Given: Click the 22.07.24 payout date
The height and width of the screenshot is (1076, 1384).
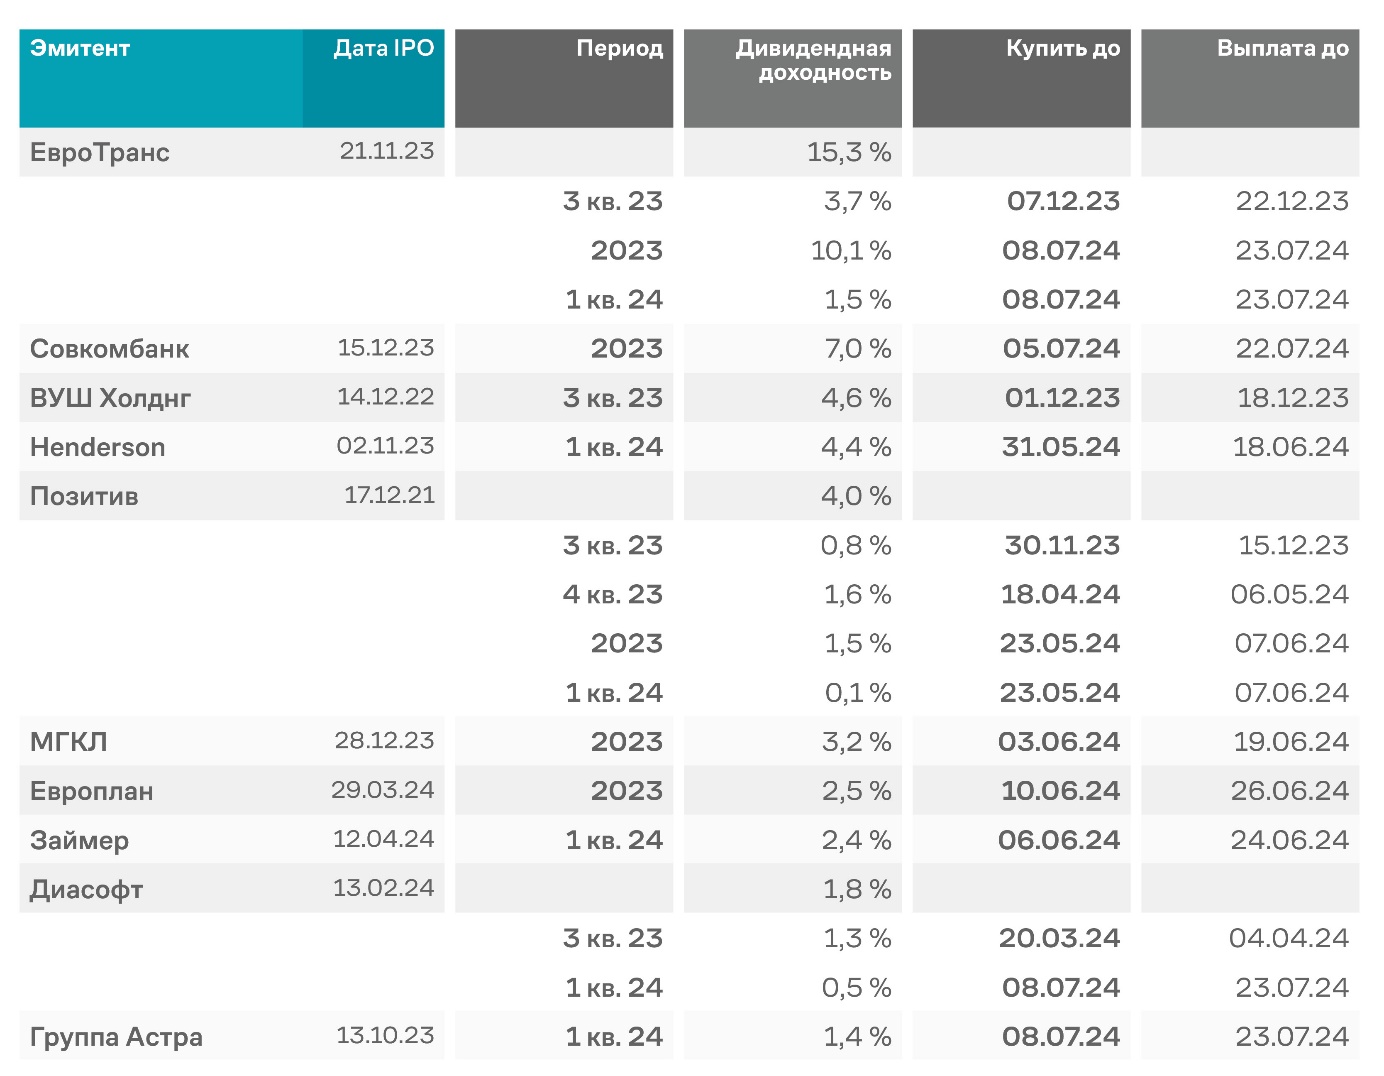Looking at the screenshot, I should tap(1292, 348).
